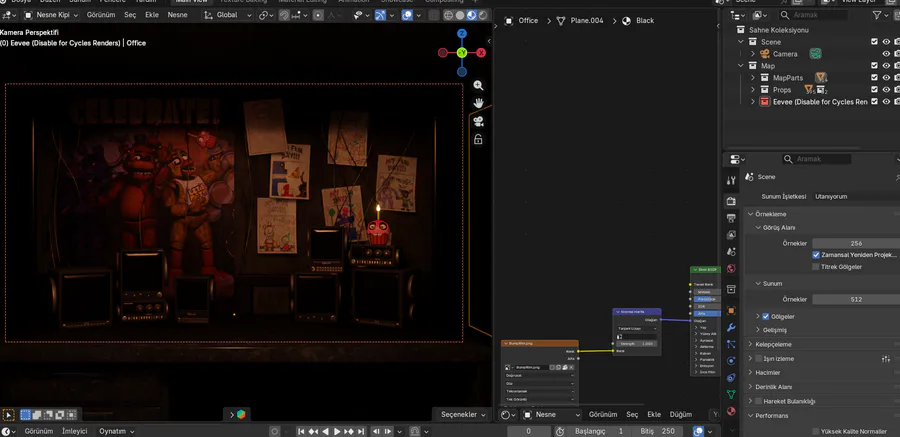
Task: Adjust the Sunum Örnekler 512 field
Action: point(856,300)
